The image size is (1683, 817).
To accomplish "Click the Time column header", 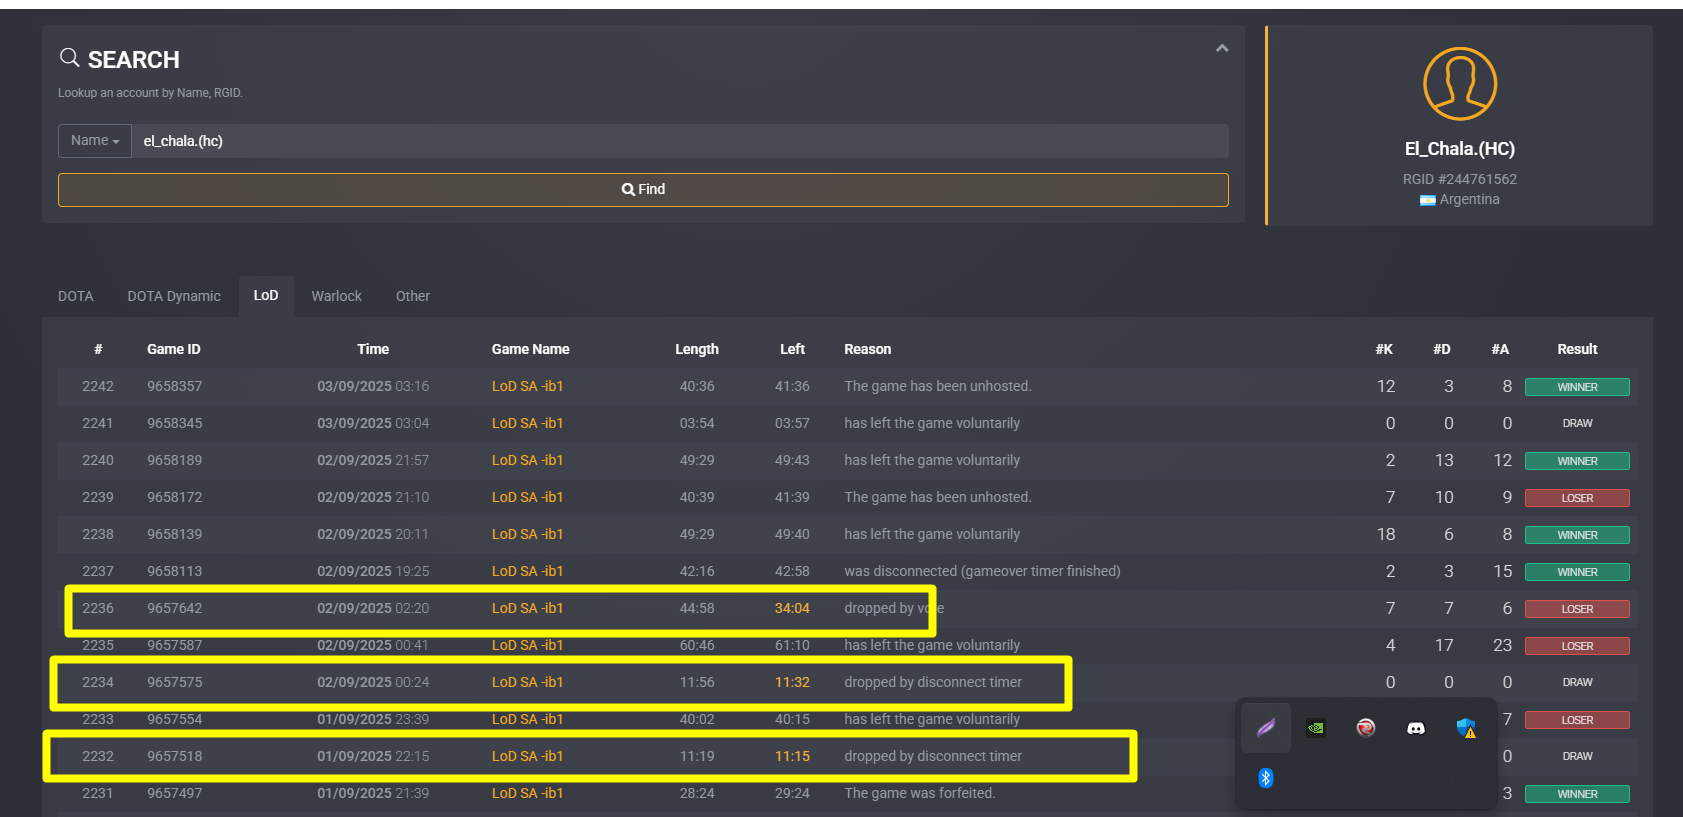I will pos(373,349).
